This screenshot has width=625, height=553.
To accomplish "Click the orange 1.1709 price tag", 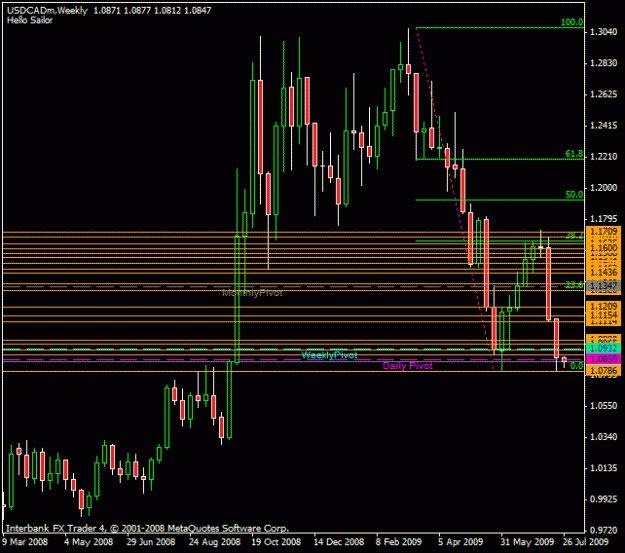I will pos(603,231).
